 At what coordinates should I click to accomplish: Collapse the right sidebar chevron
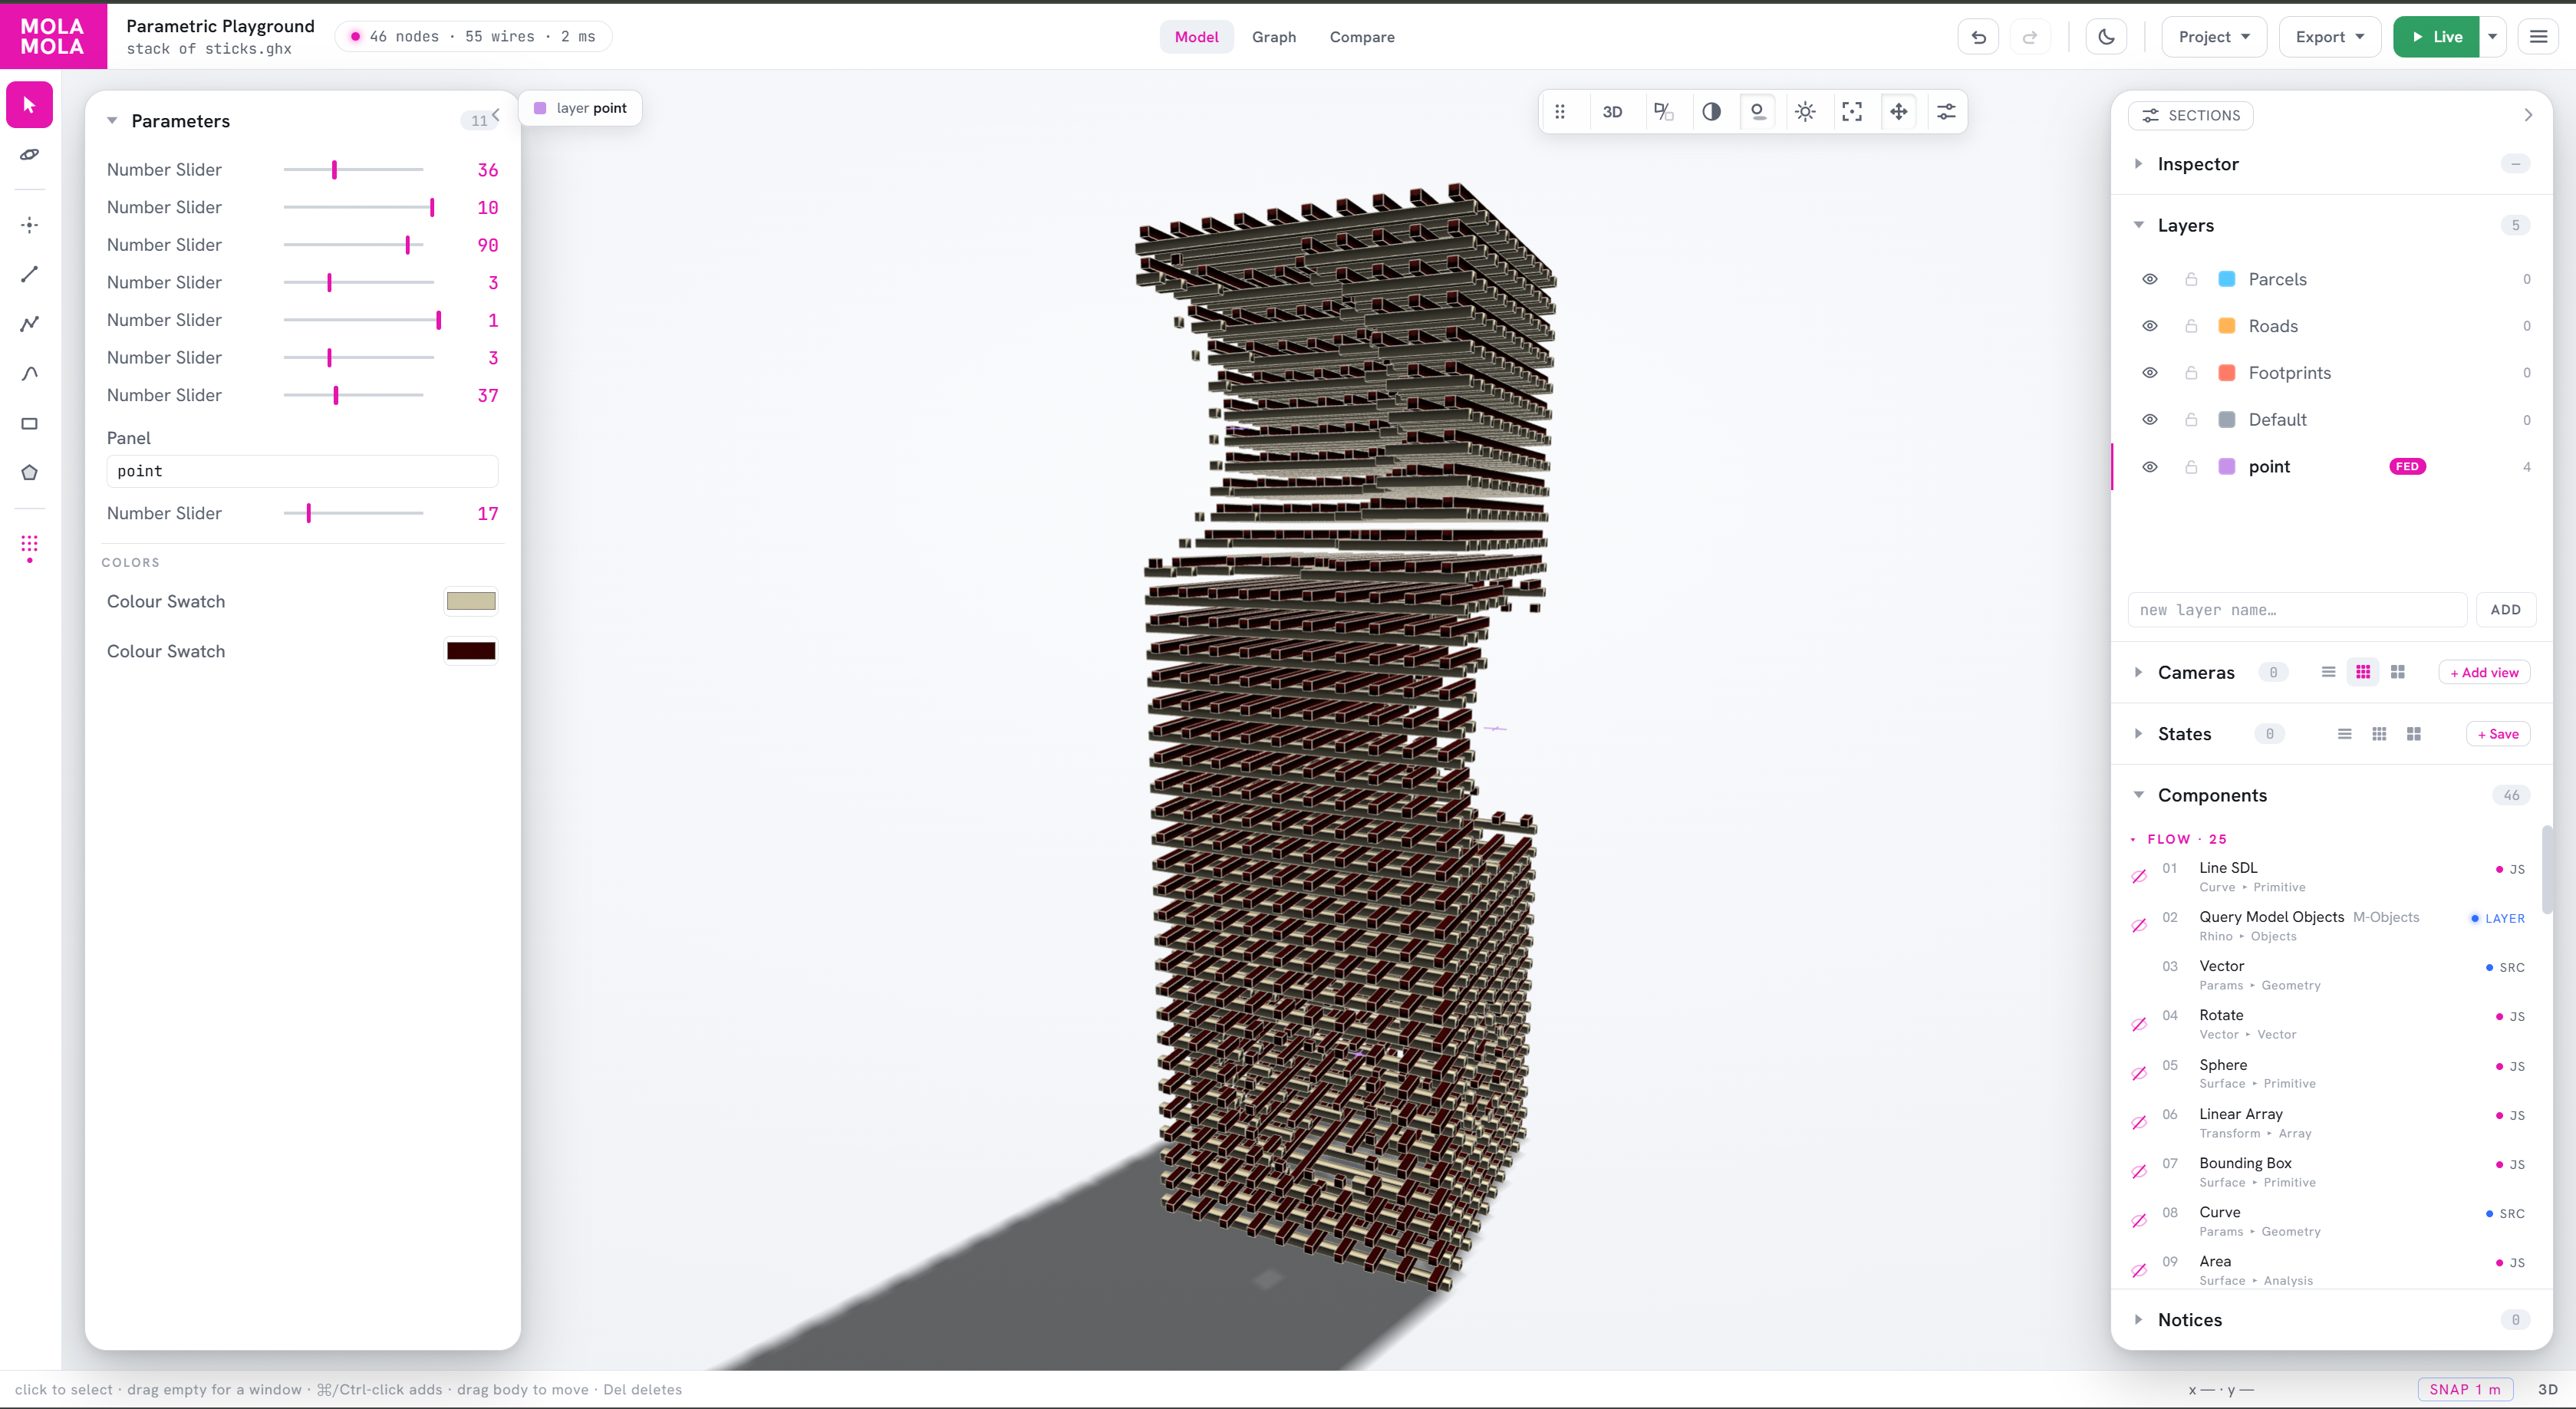coord(2528,115)
